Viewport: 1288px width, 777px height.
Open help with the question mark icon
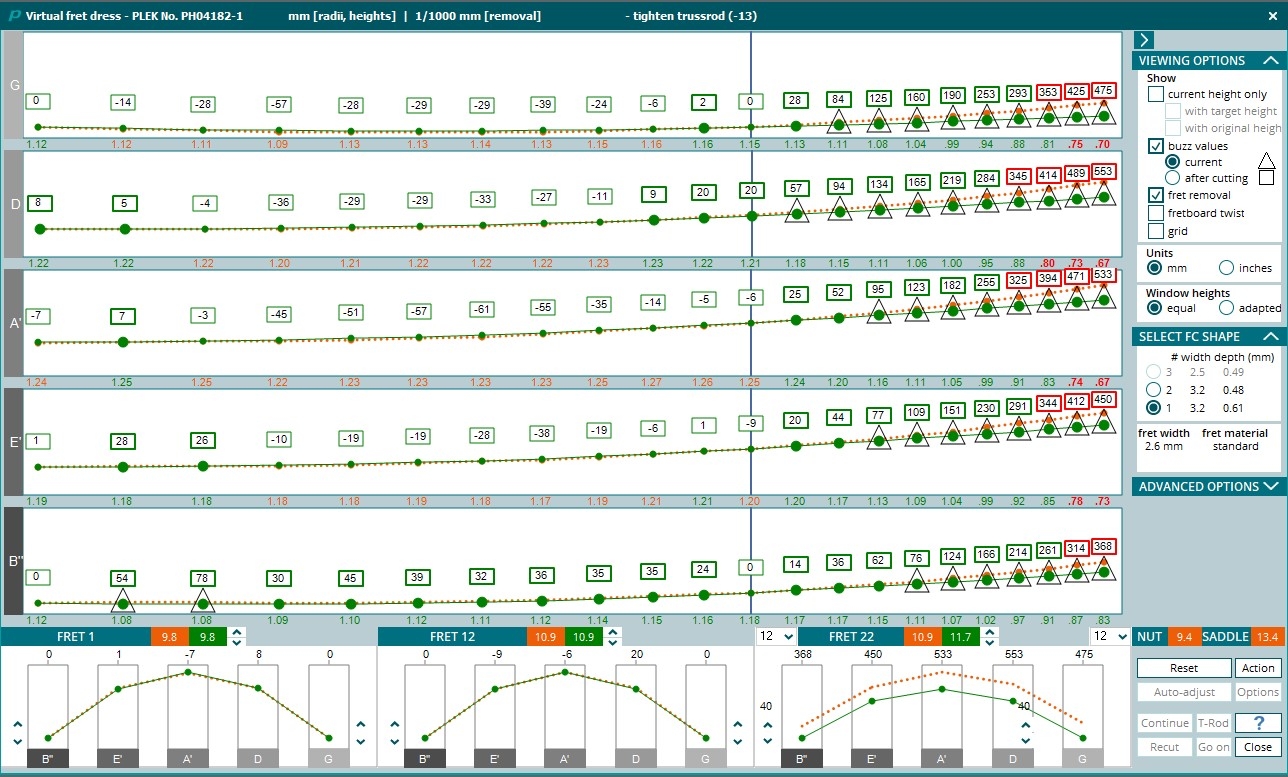coord(1258,723)
